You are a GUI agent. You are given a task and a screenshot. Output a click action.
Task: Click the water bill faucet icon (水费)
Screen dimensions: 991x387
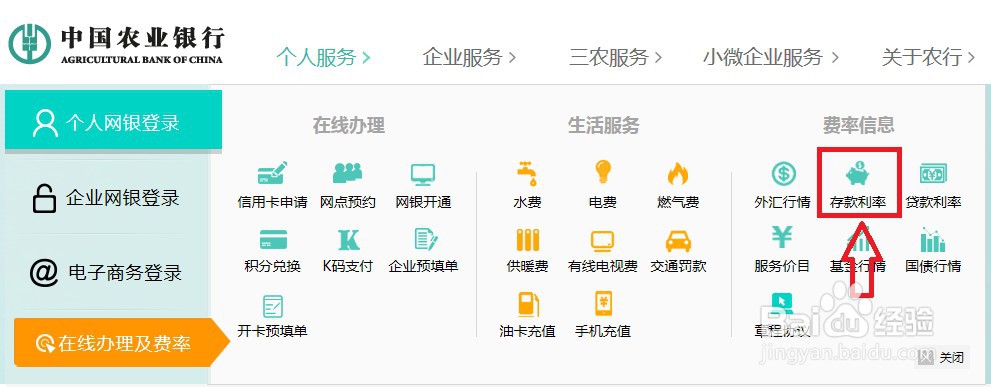tap(527, 173)
